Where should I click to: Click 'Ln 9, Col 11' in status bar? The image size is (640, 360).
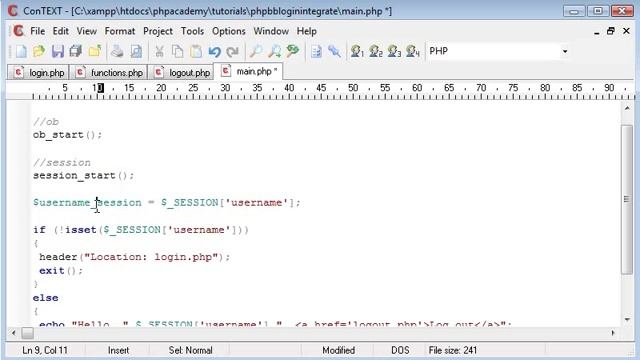[45, 351]
